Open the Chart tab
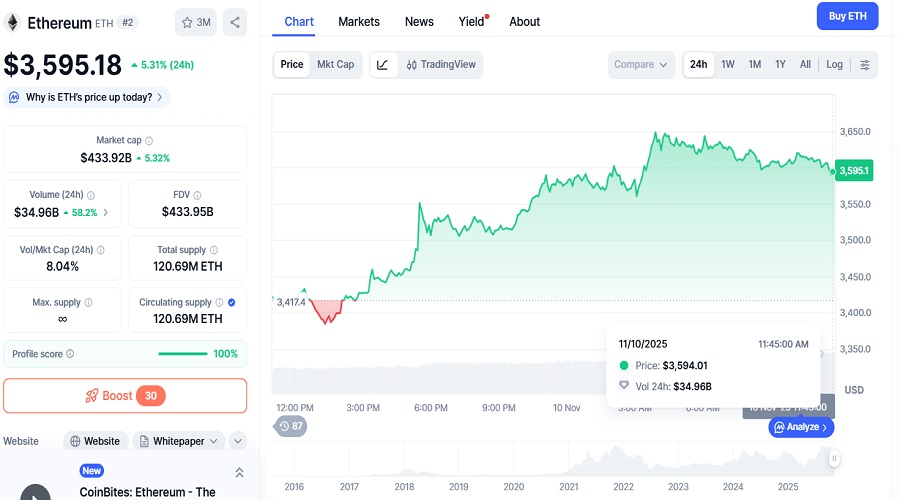This screenshot has height=500, width=900. [x=299, y=22]
